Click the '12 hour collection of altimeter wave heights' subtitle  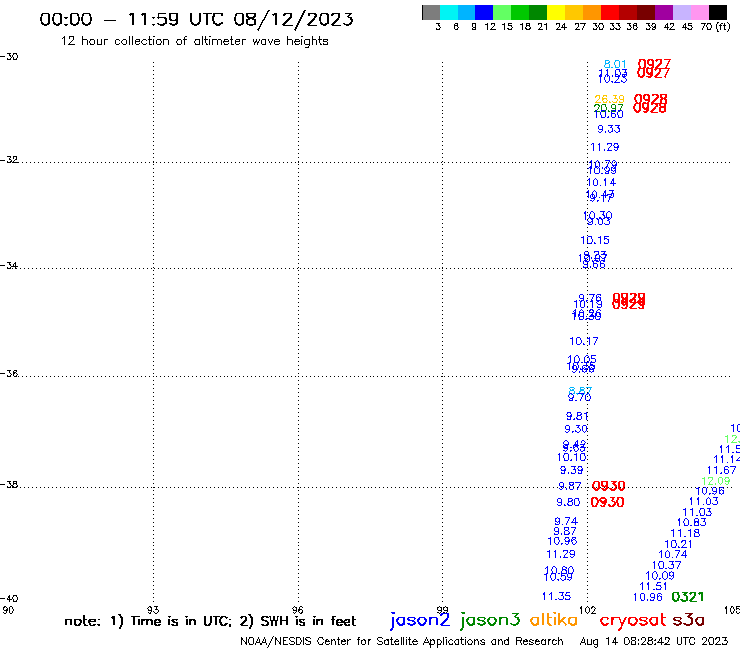(x=194, y=41)
